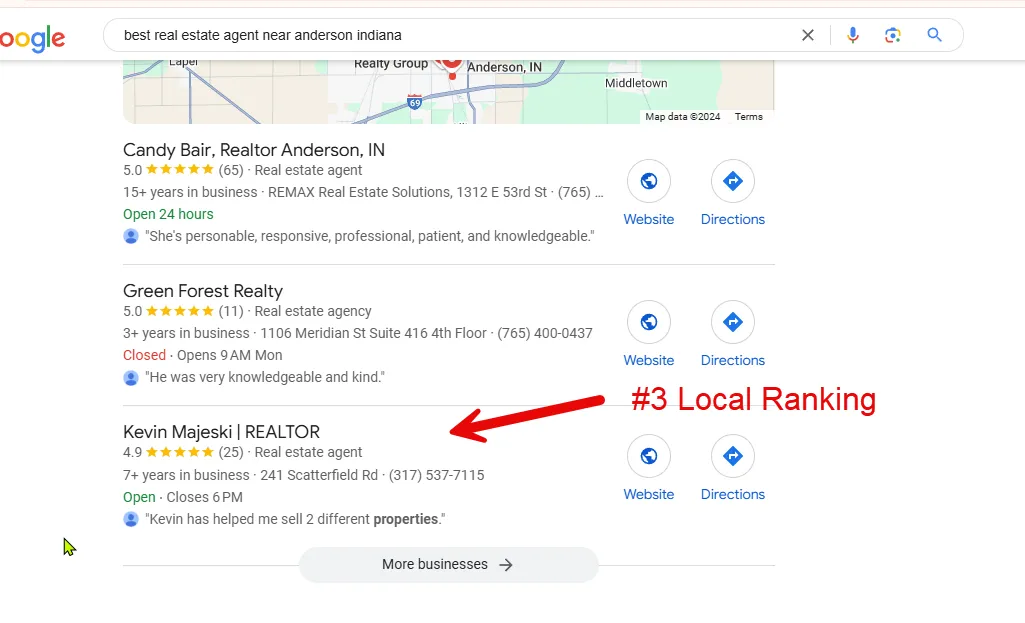Open Candy Bair's website globe icon
Image resolution: width=1025 pixels, height=623 pixels.
coord(648,181)
